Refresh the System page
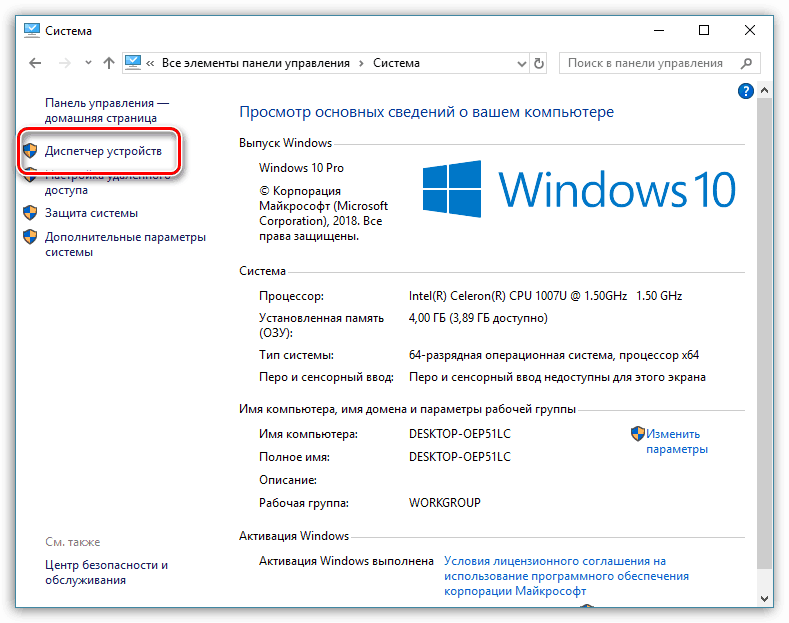789x623 pixels. [x=538, y=63]
